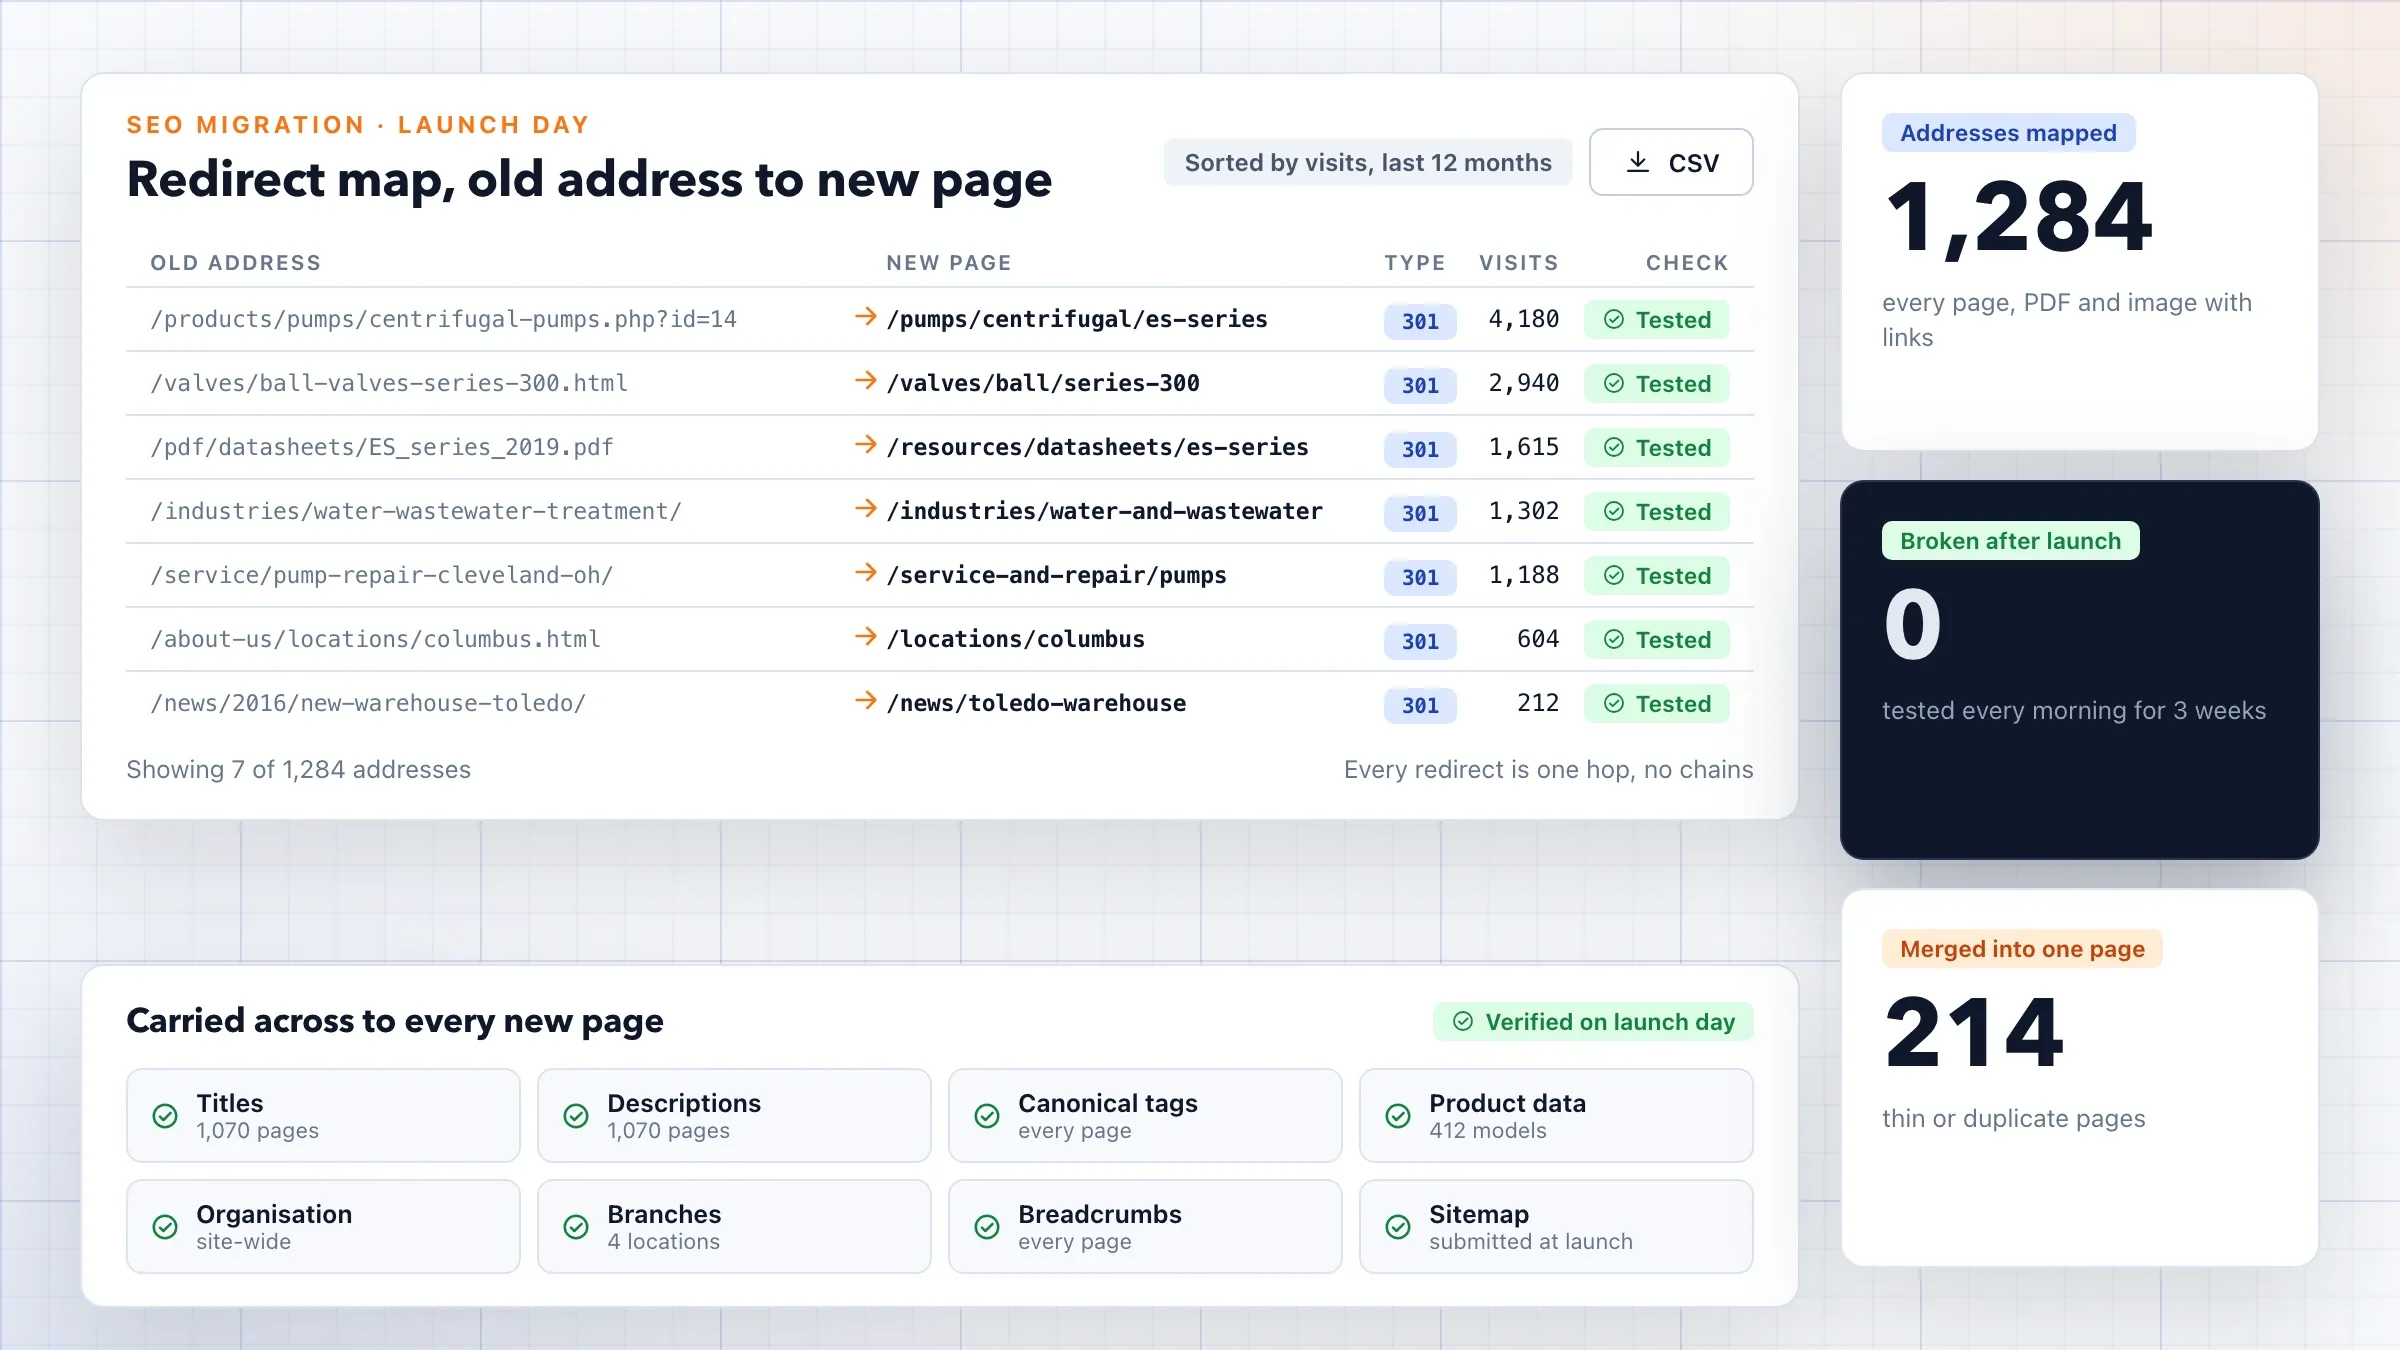Click old address /news/2016/new-warehouse-toledo/
Screen dimensions: 2400x1350
(x=368, y=703)
